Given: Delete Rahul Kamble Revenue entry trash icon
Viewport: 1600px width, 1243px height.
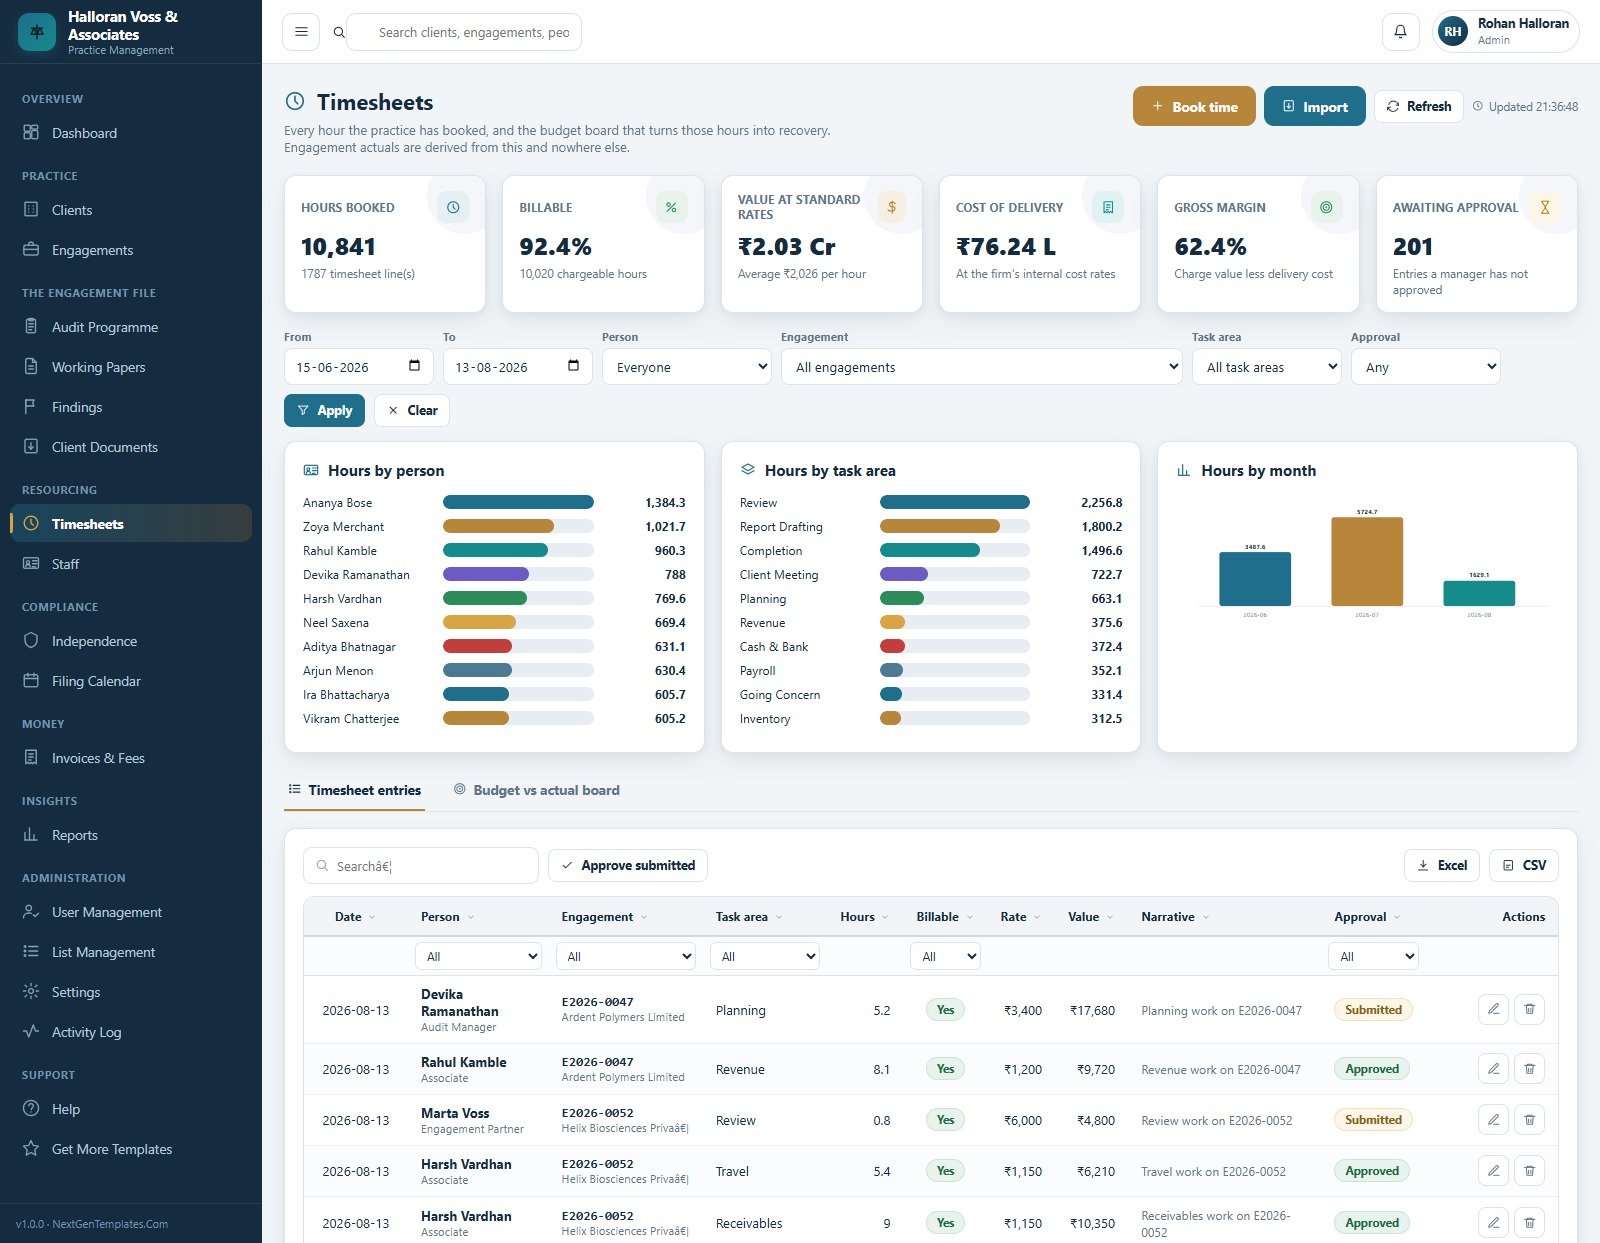Looking at the screenshot, I should tap(1529, 1069).
